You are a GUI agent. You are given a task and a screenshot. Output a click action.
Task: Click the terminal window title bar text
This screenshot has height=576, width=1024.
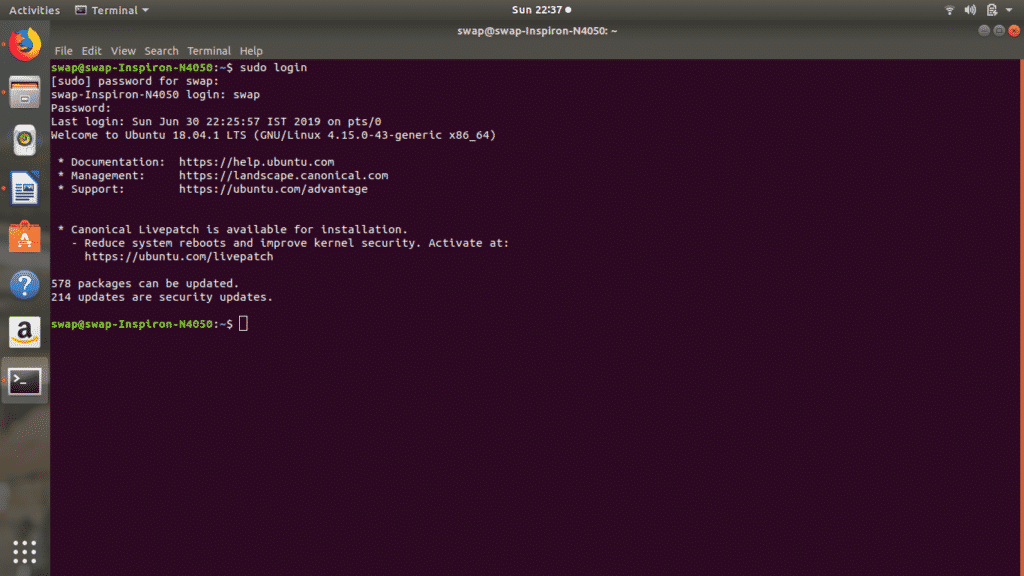pyautogui.click(x=537, y=31)
